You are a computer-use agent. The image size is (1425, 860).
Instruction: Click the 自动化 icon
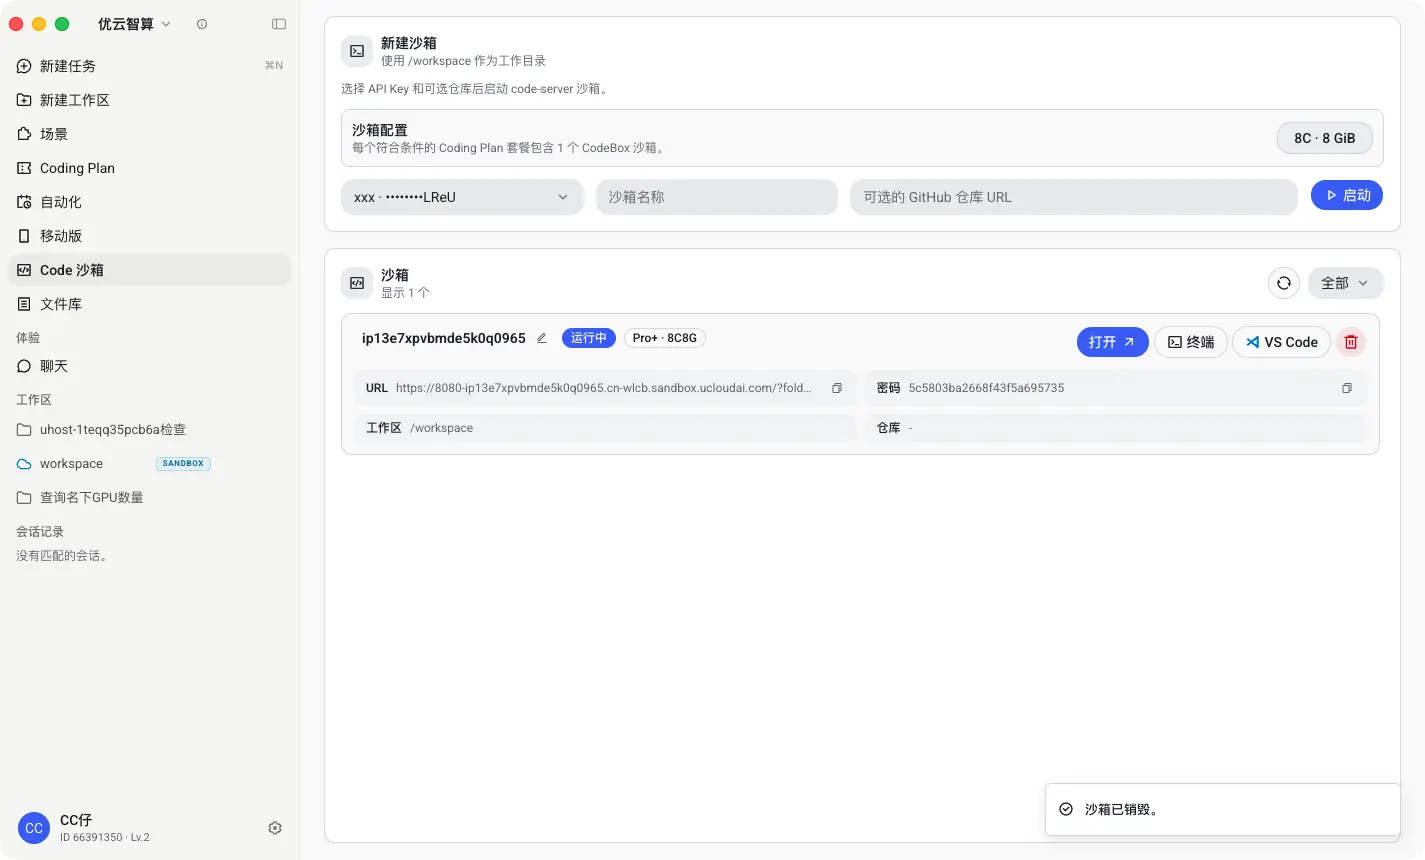[24, 202]
